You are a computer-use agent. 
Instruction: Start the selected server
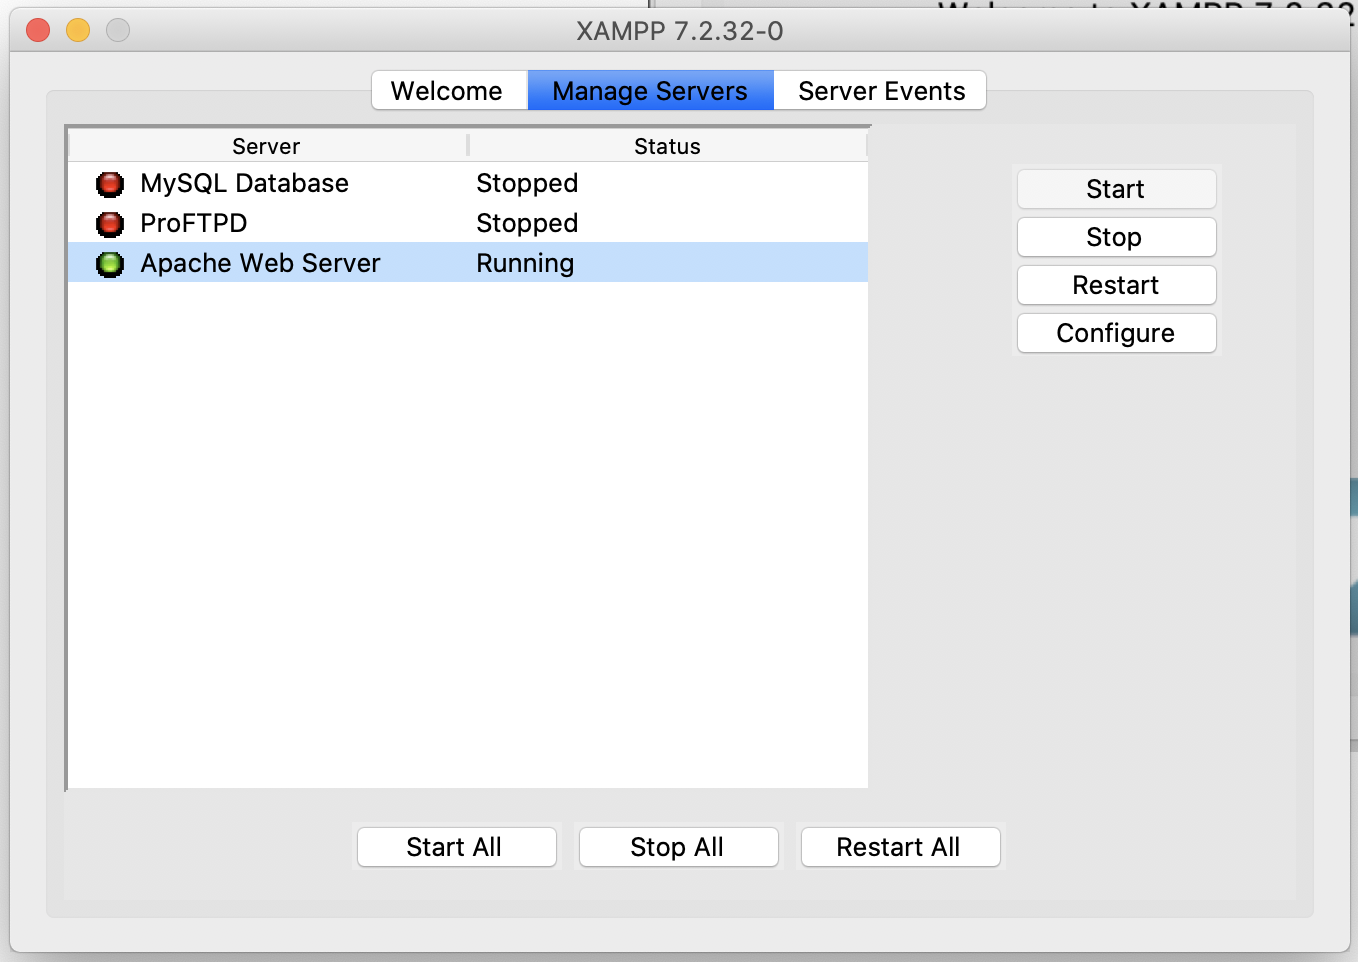coord(1116,189)
